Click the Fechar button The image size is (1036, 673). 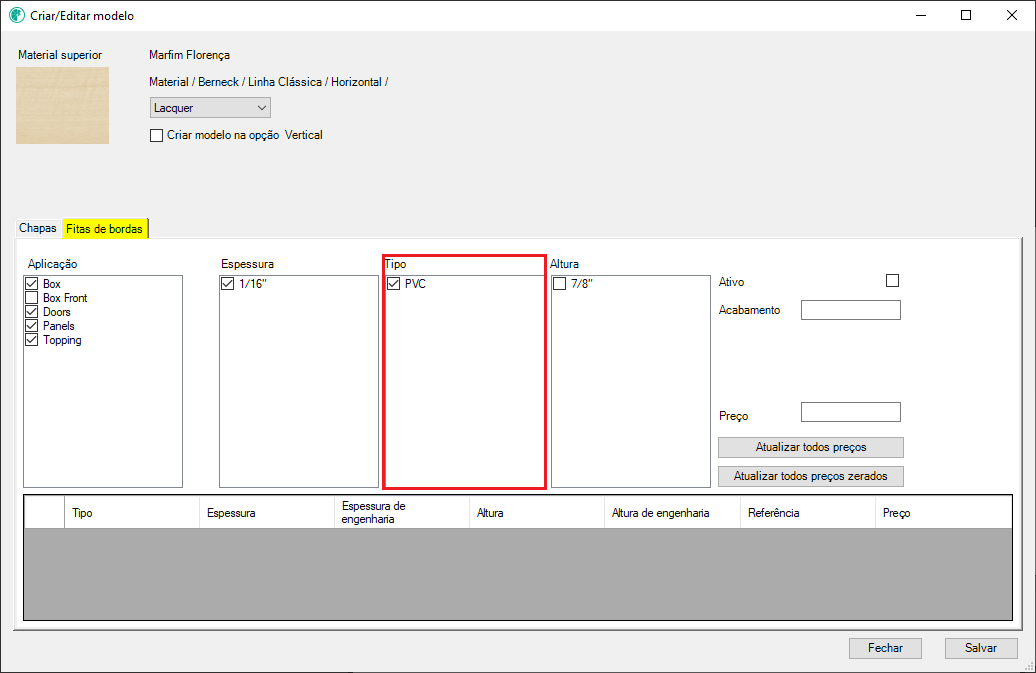[885, 648]
